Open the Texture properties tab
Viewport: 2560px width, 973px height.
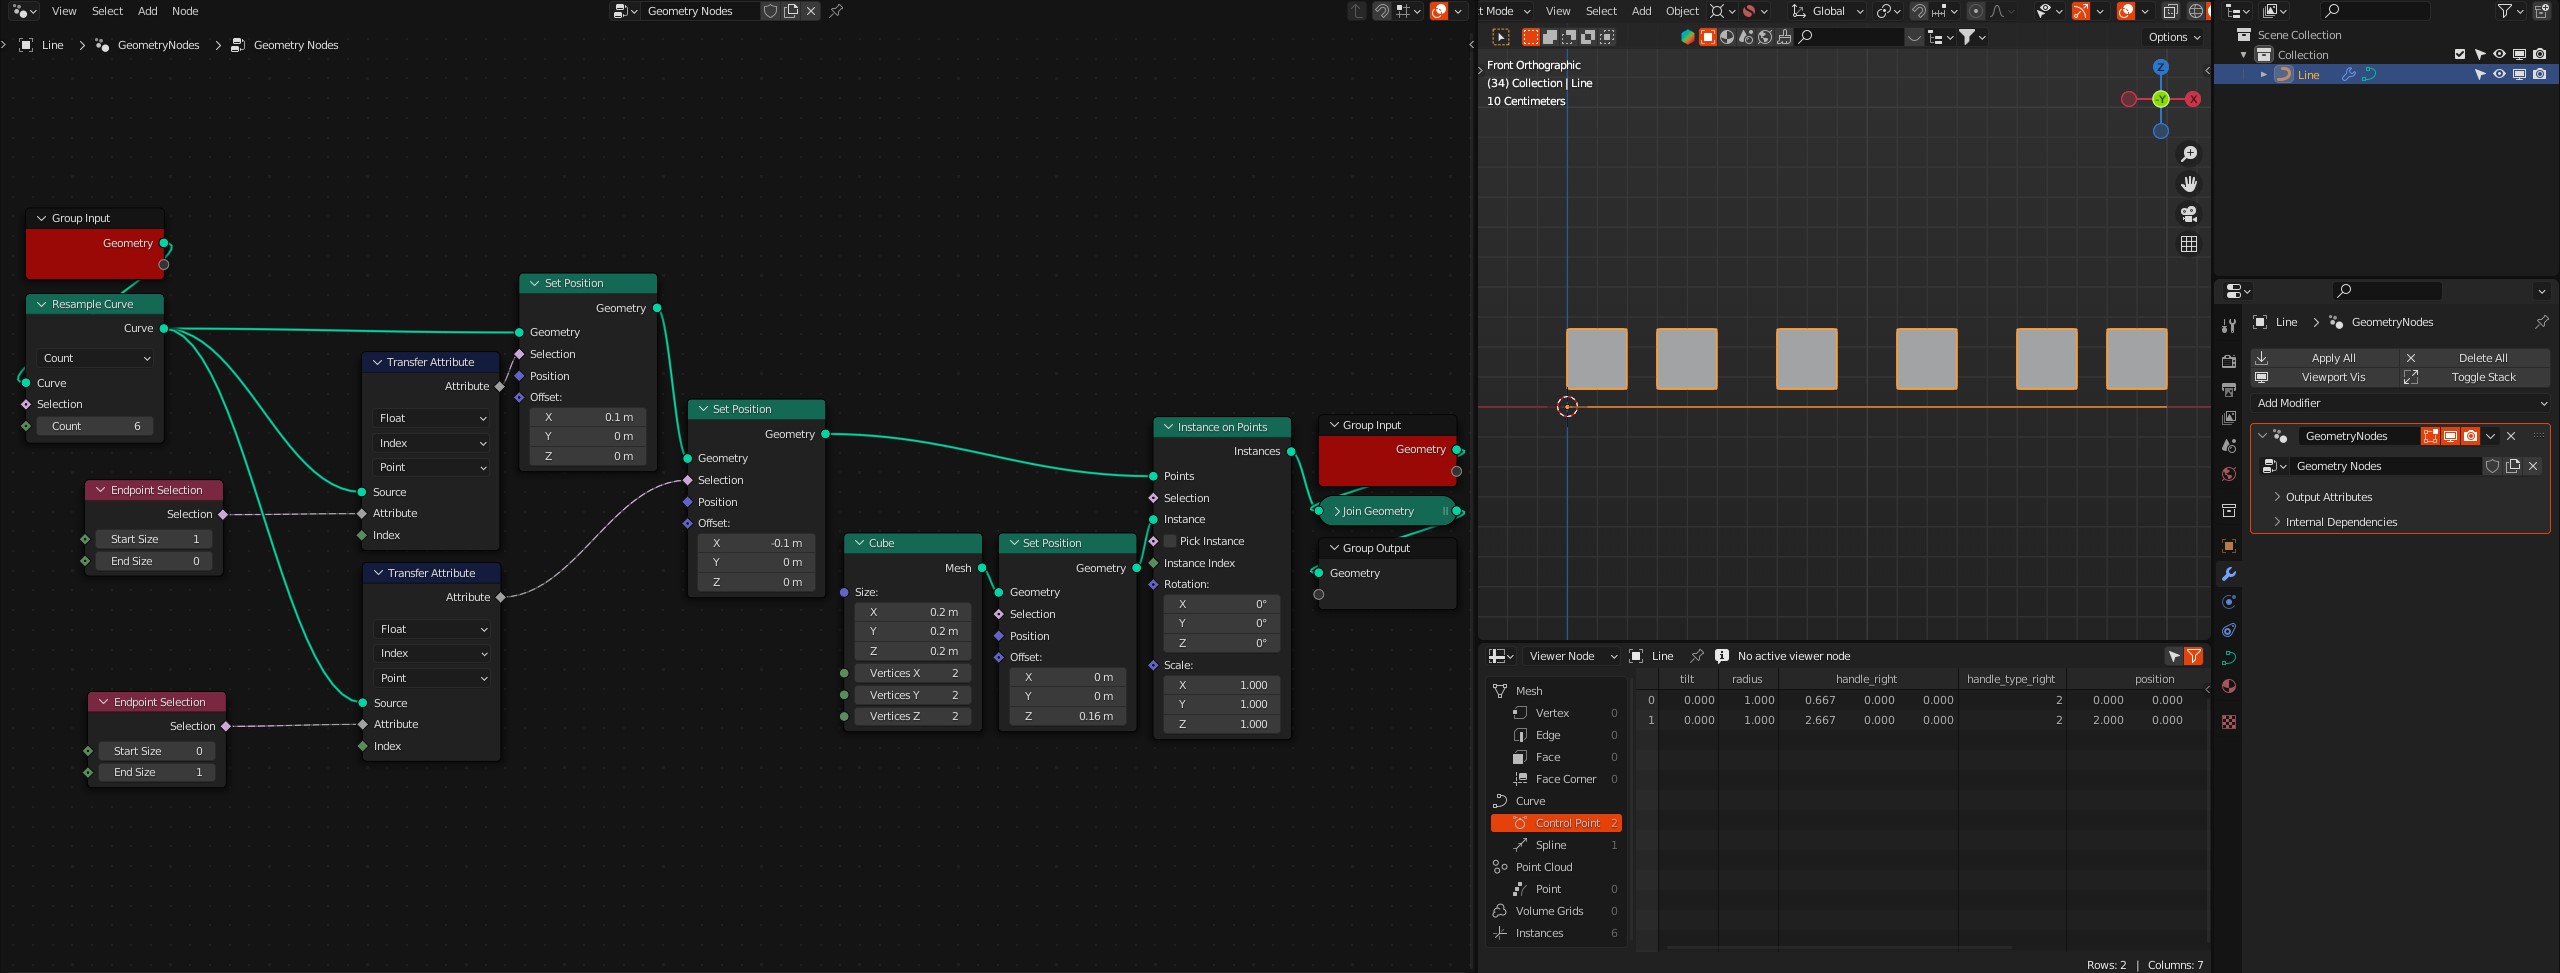click(2228, 721)
